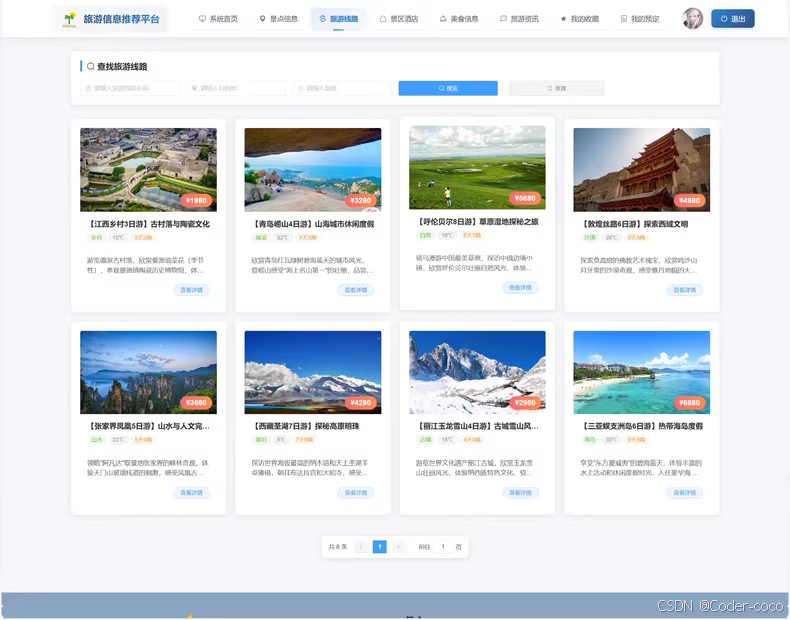Click the title 【丽江玉龙雪山4日游】古城雪山
Screen dimensions: 790x620
pos(477,426)
